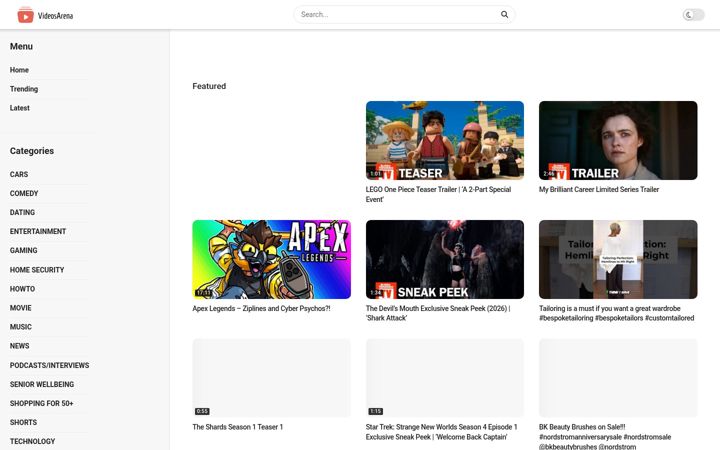Click title 'The Shards Season 1 Teaser 1'
720x450 pixels.
coord(237,427)
